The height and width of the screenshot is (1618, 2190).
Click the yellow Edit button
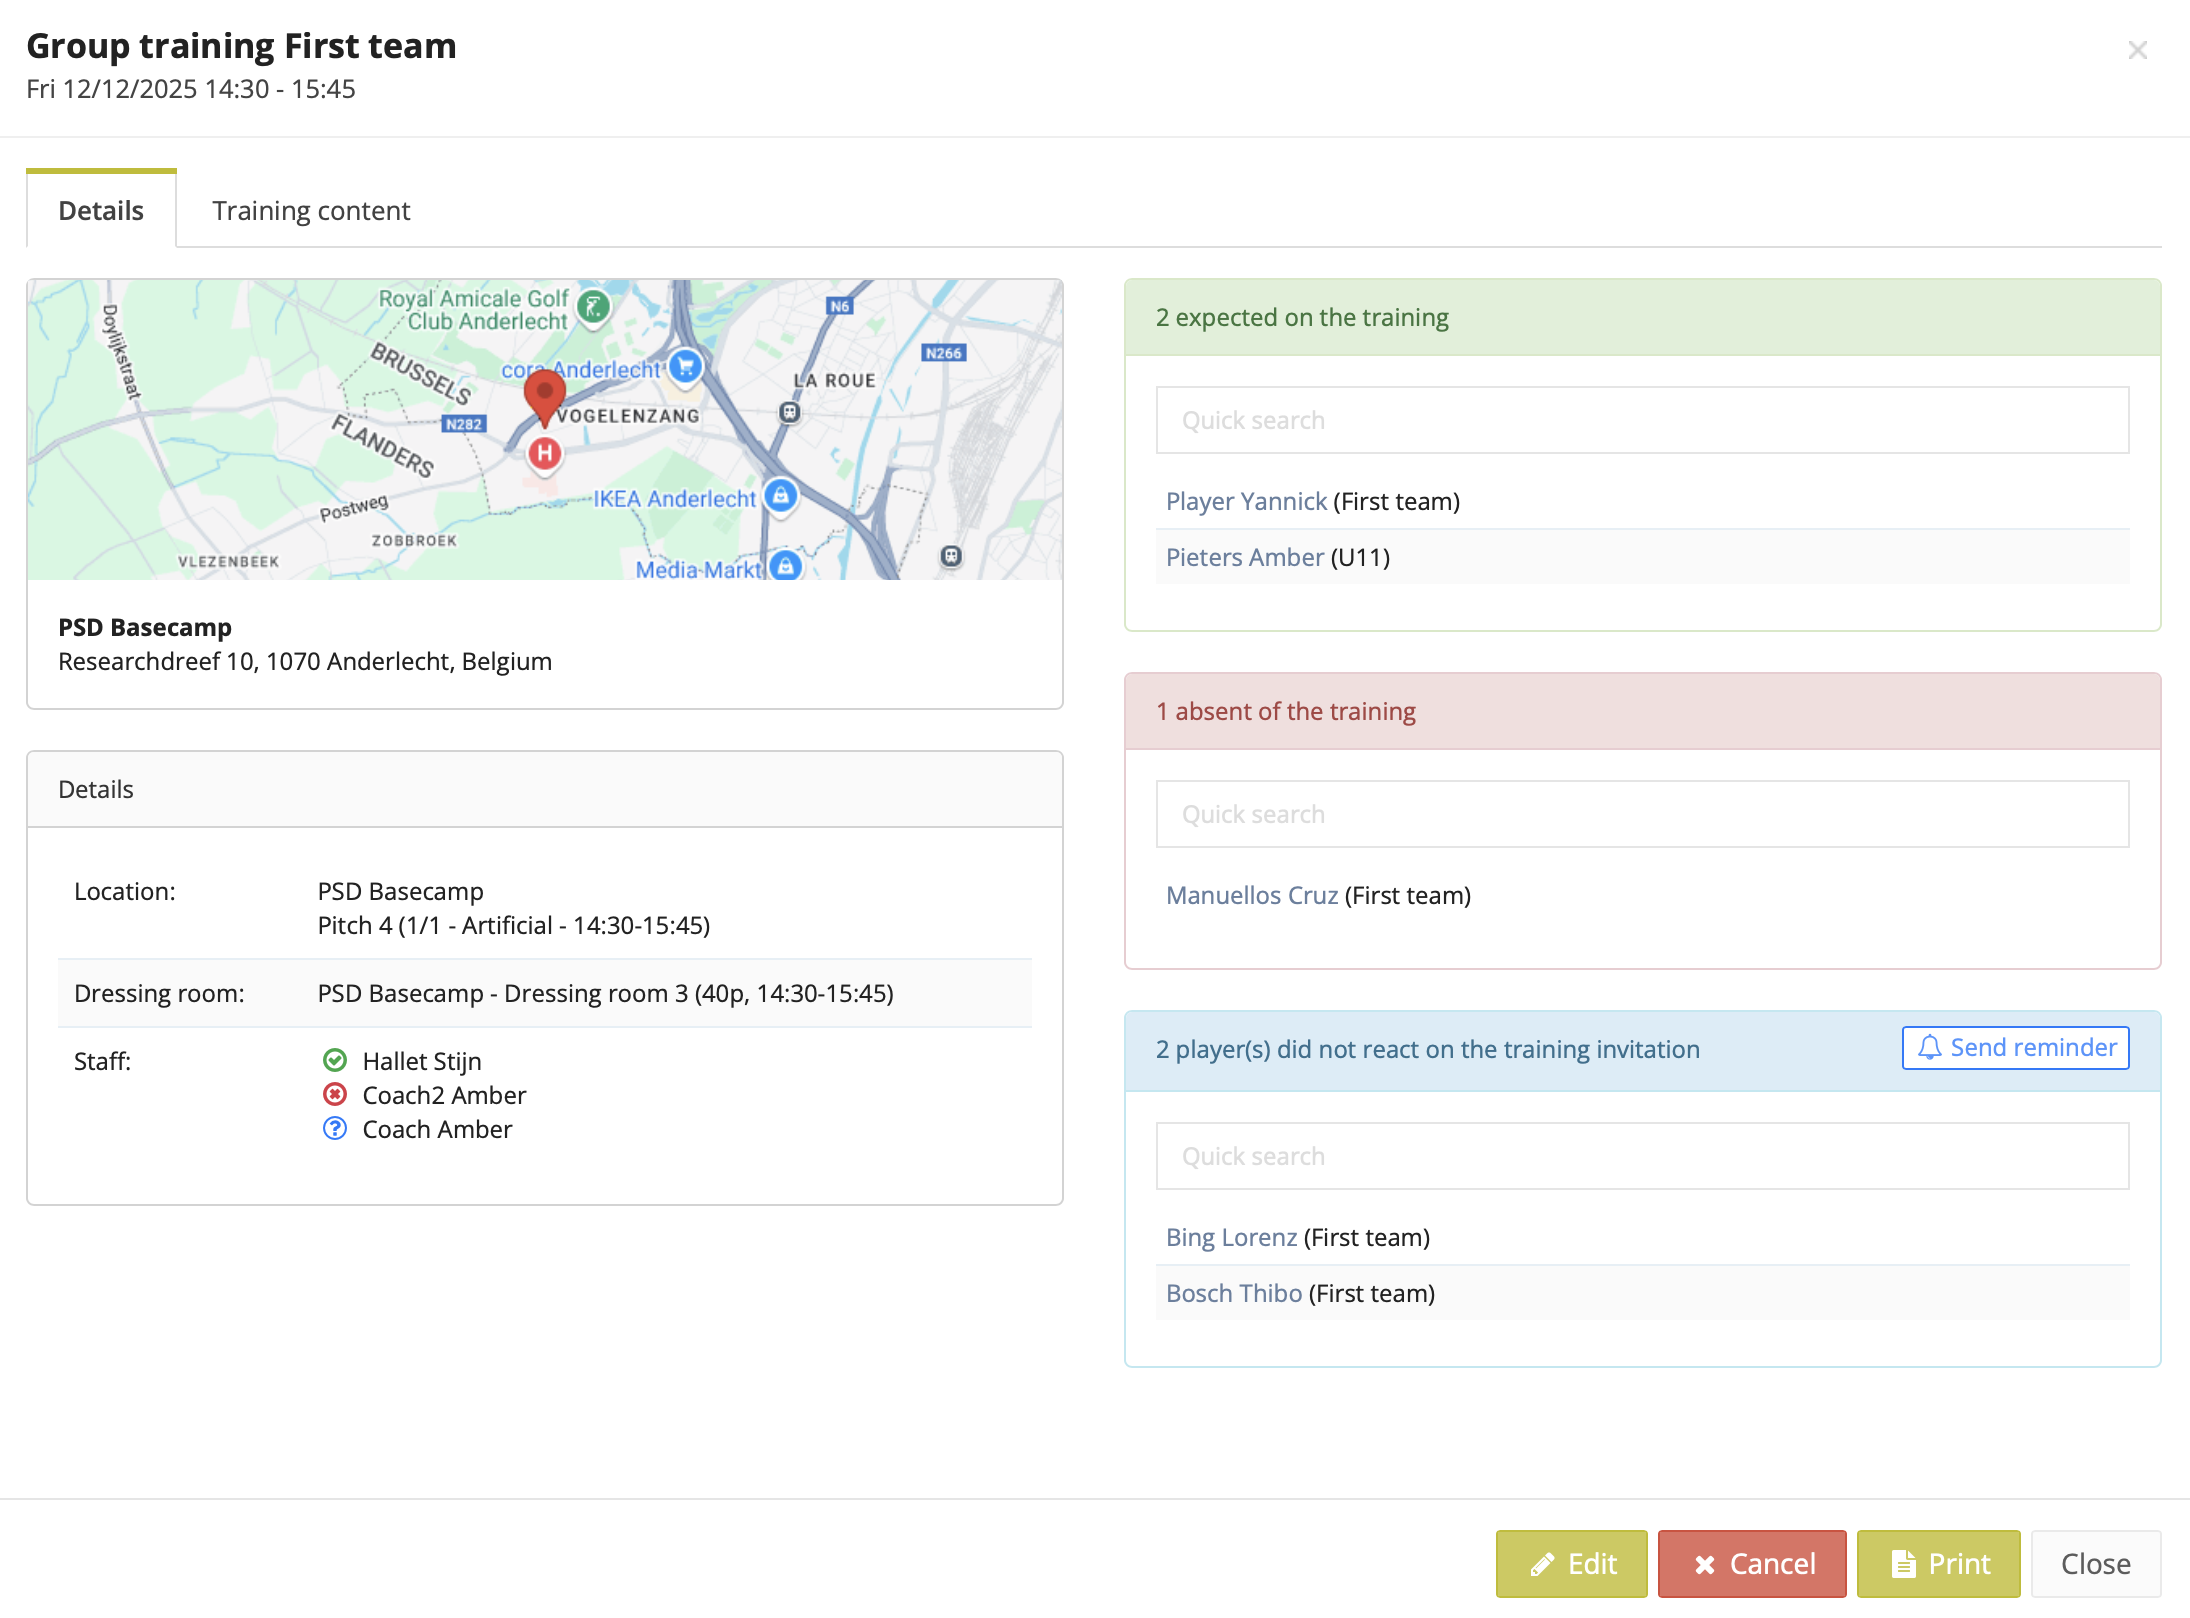click(1571, 1563)
